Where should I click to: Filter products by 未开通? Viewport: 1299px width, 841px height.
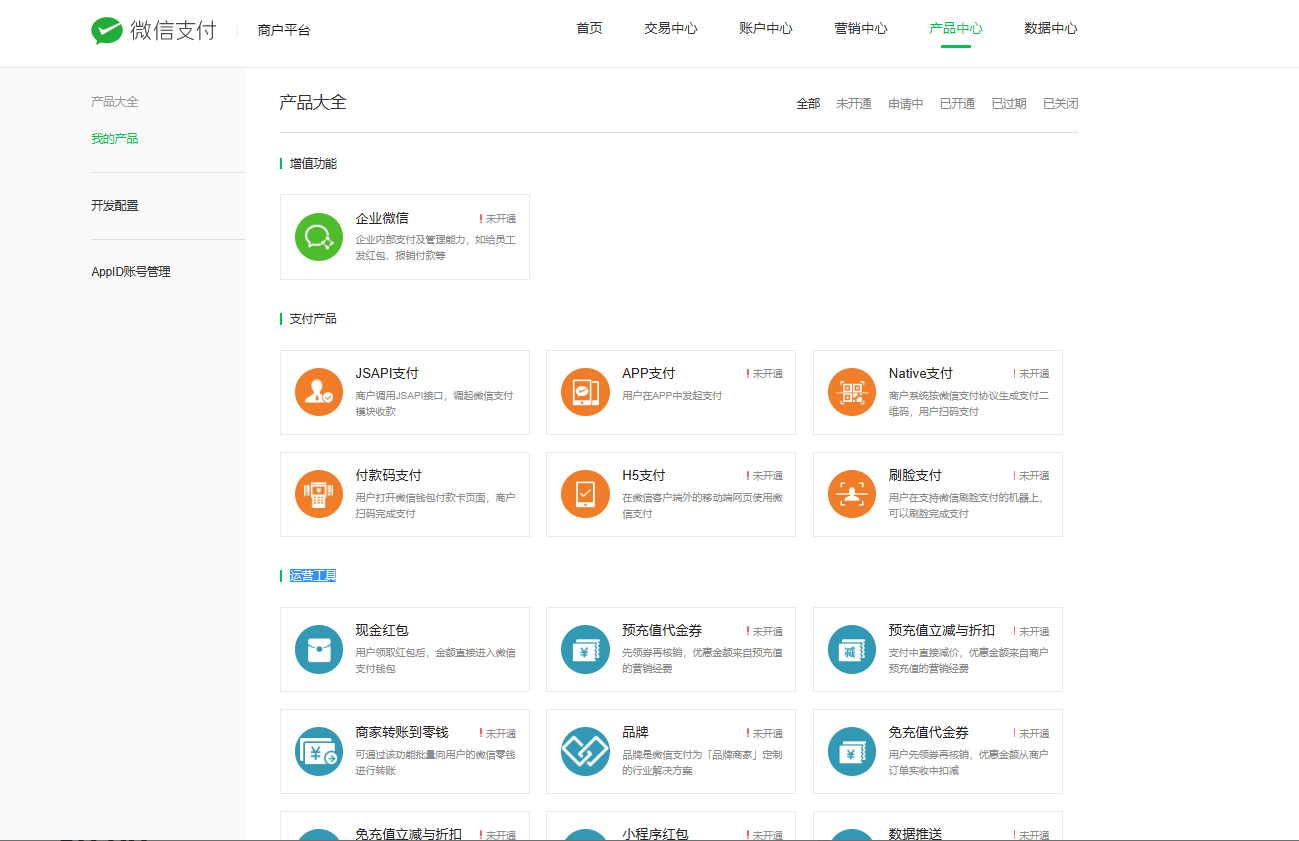854,103
